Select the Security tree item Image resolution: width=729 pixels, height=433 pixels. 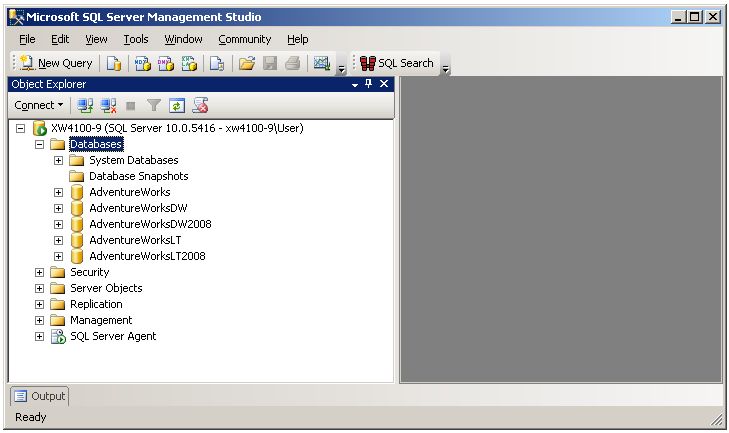point(90,273)
